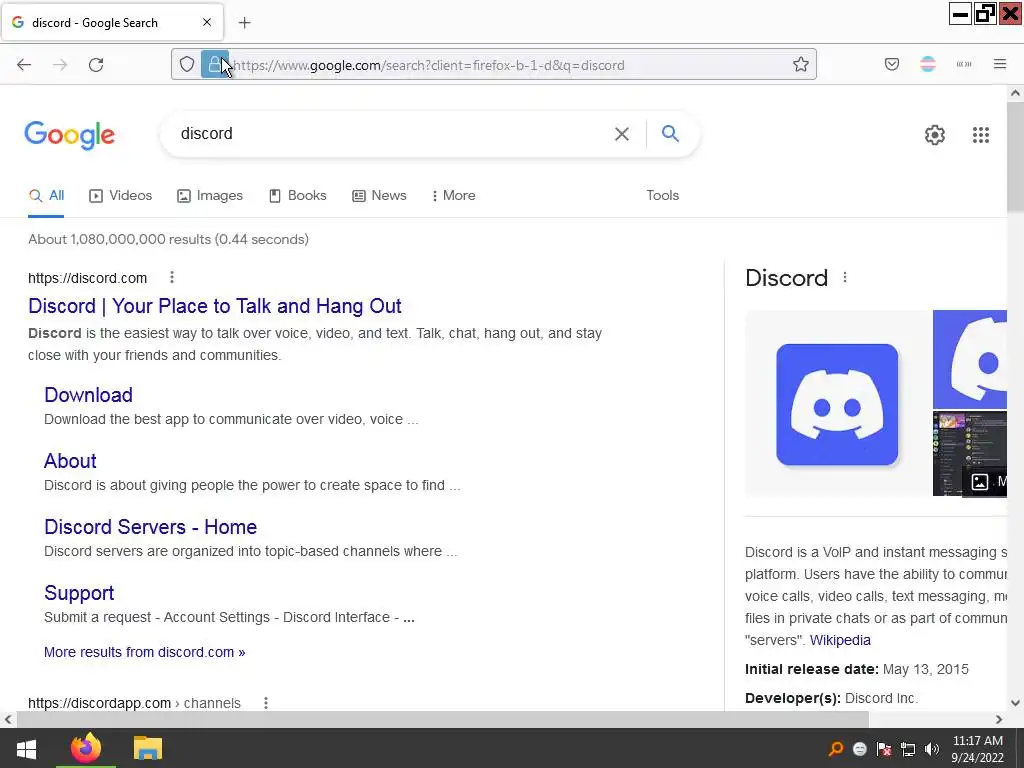1024x768 pixels.
Task: Open the Pocket save icon
Action: (x=892, y=64)
